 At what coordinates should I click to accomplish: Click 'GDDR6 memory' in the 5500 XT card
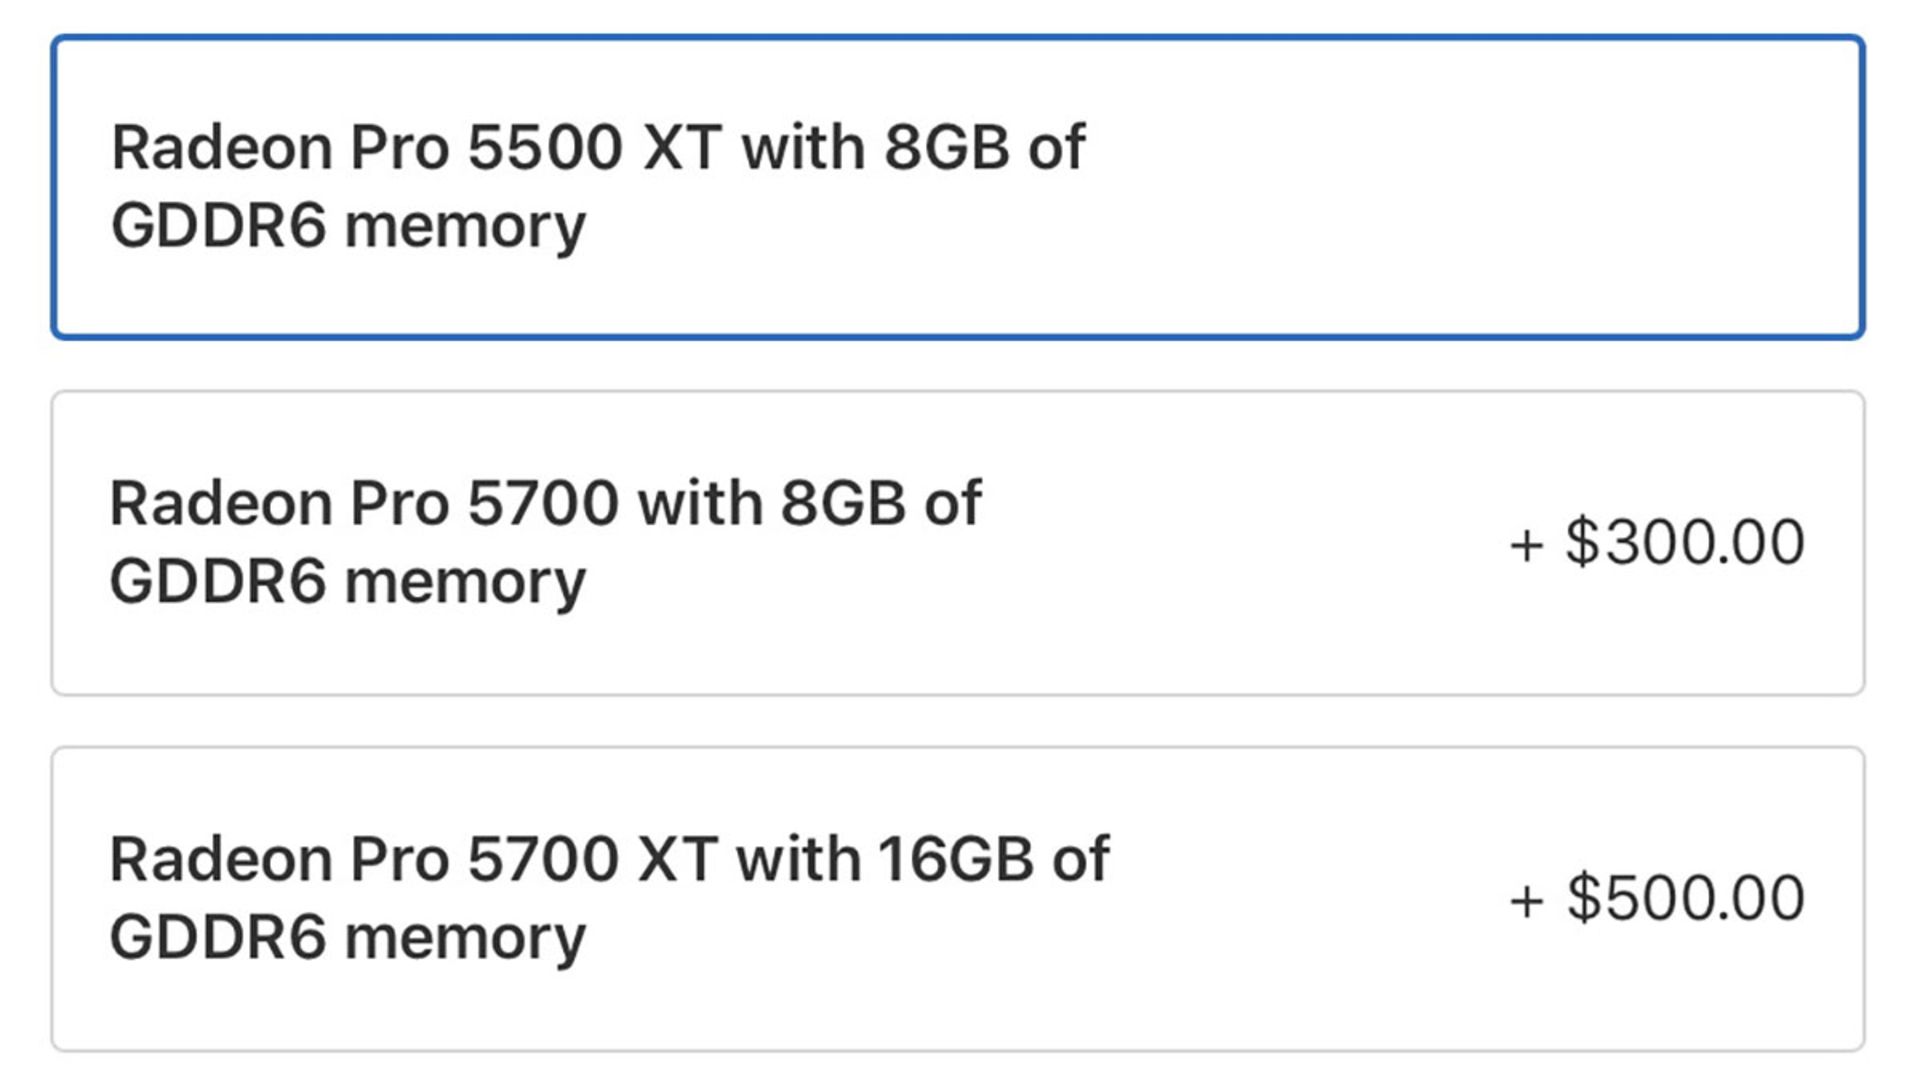(x=348, y=226)
